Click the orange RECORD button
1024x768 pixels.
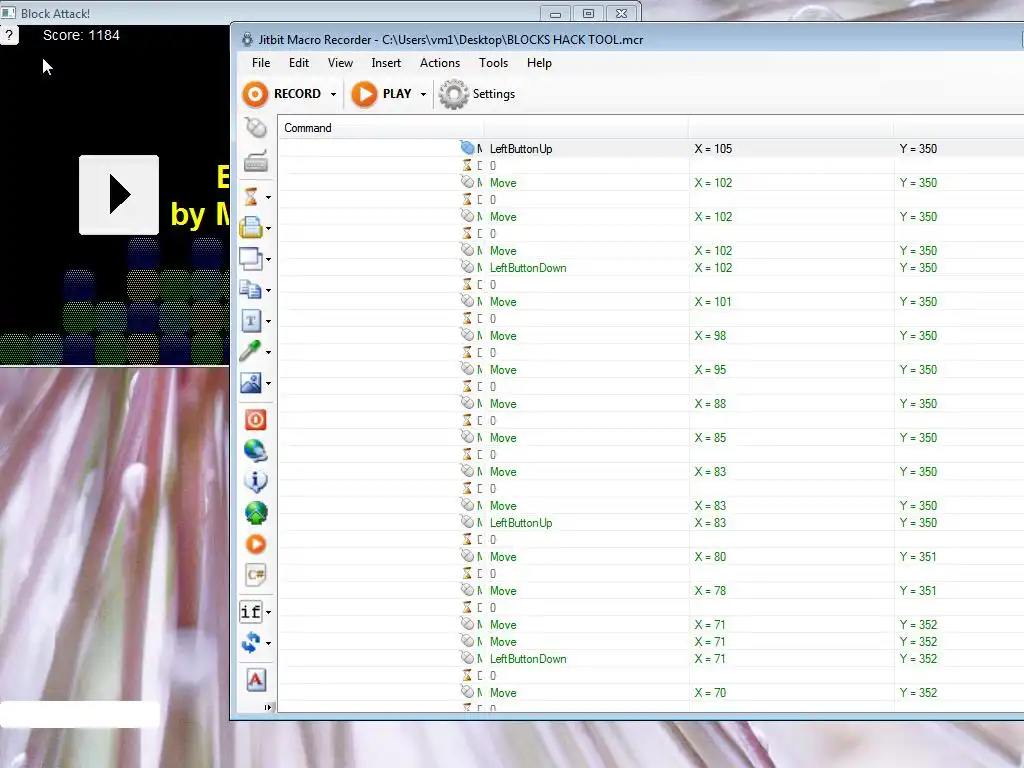coord(282,94)
